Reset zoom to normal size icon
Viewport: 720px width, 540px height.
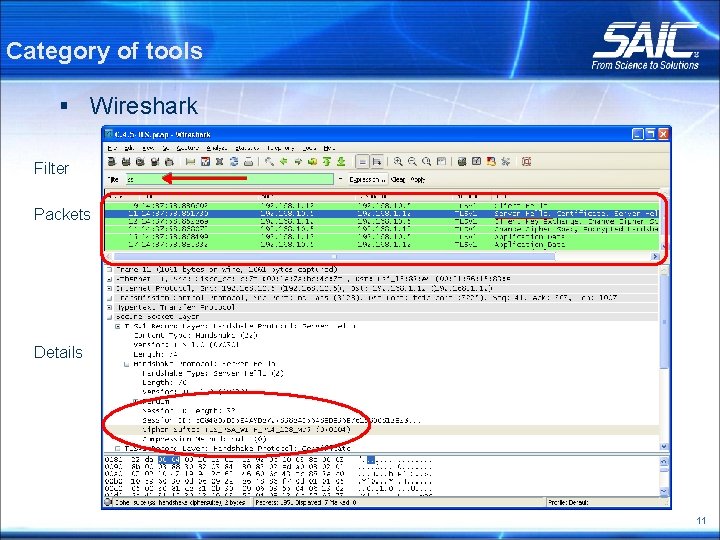pyautogui.click(x=427, y=162)
